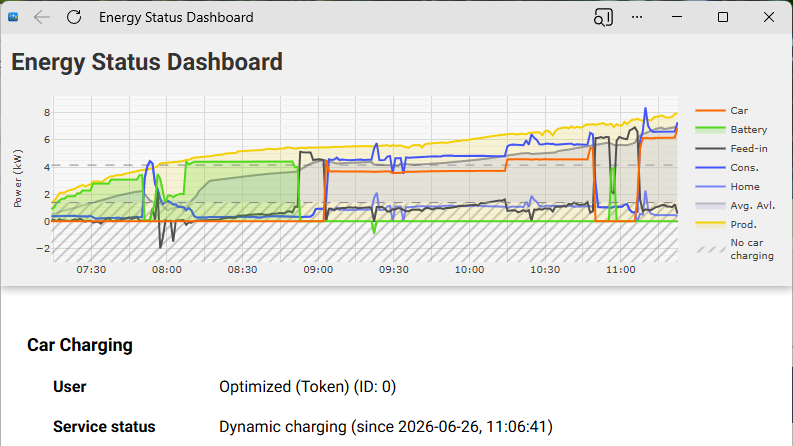Click the 11:00 time axis label

tap(621, 270)
